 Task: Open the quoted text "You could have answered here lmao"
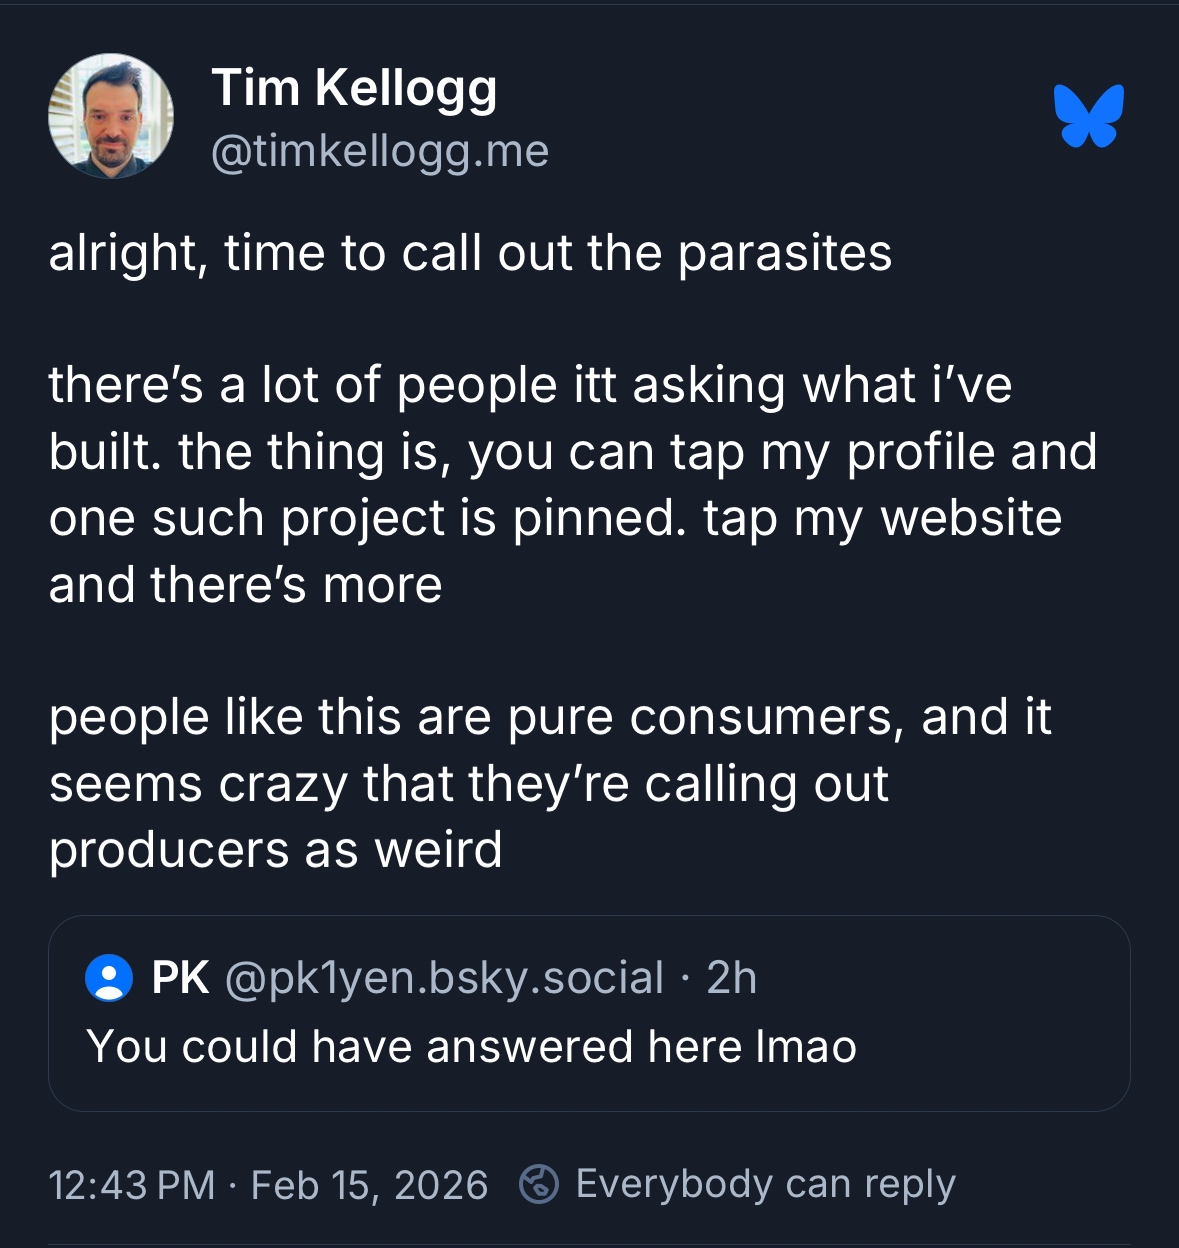point(471,1047)
